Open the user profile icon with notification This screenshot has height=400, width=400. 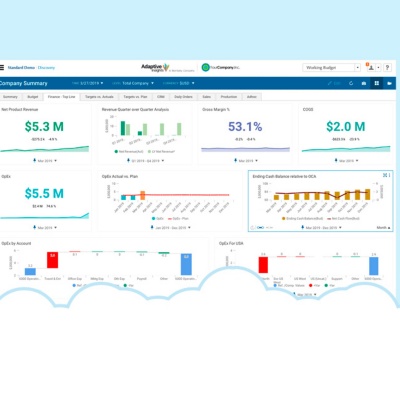(371, 68)
